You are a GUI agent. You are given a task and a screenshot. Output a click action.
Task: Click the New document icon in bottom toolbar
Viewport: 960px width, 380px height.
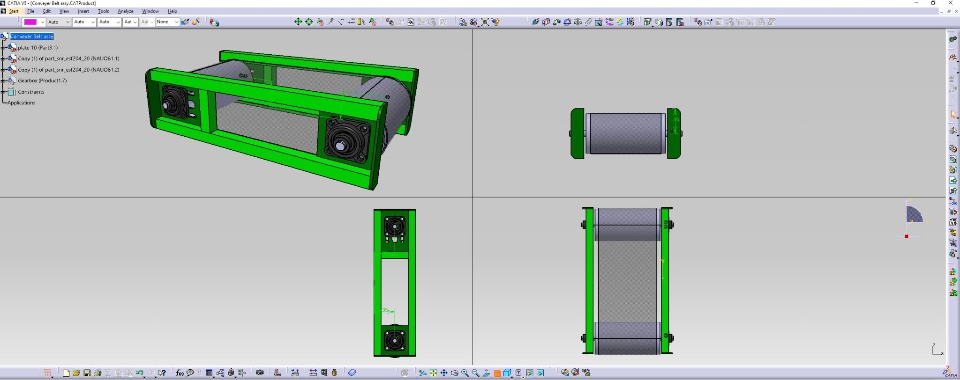click(66, 372)
